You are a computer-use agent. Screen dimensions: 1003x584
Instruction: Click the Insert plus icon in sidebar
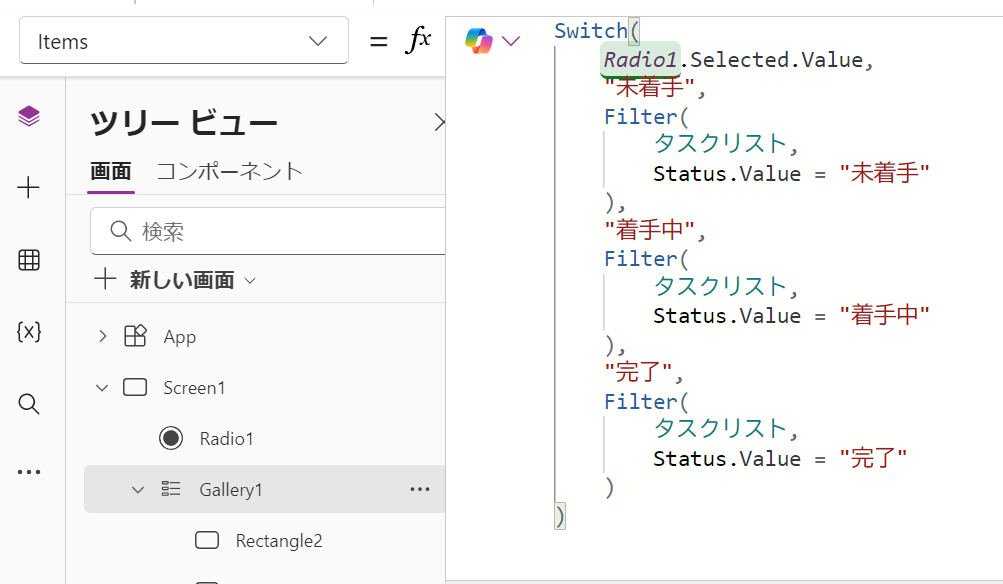pos(29,188)
